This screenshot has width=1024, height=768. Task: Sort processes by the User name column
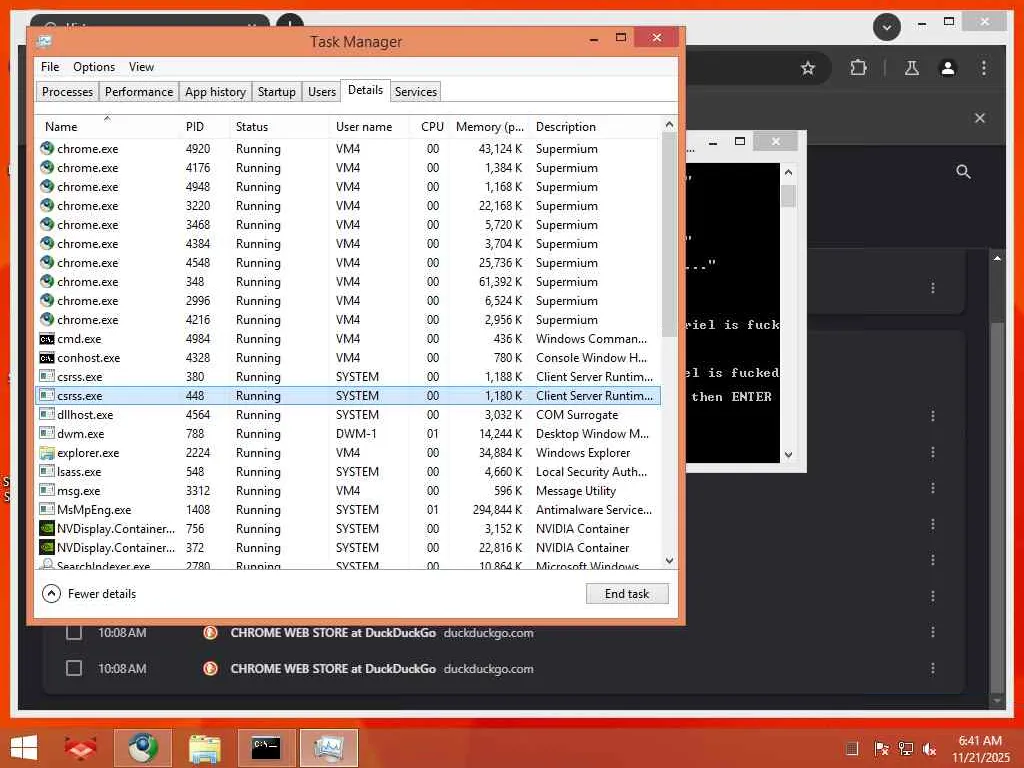pos(364,127)
